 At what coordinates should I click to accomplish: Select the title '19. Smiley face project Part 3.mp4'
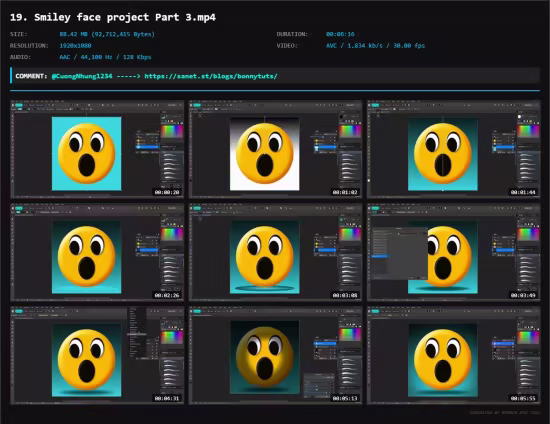[113, 17]
